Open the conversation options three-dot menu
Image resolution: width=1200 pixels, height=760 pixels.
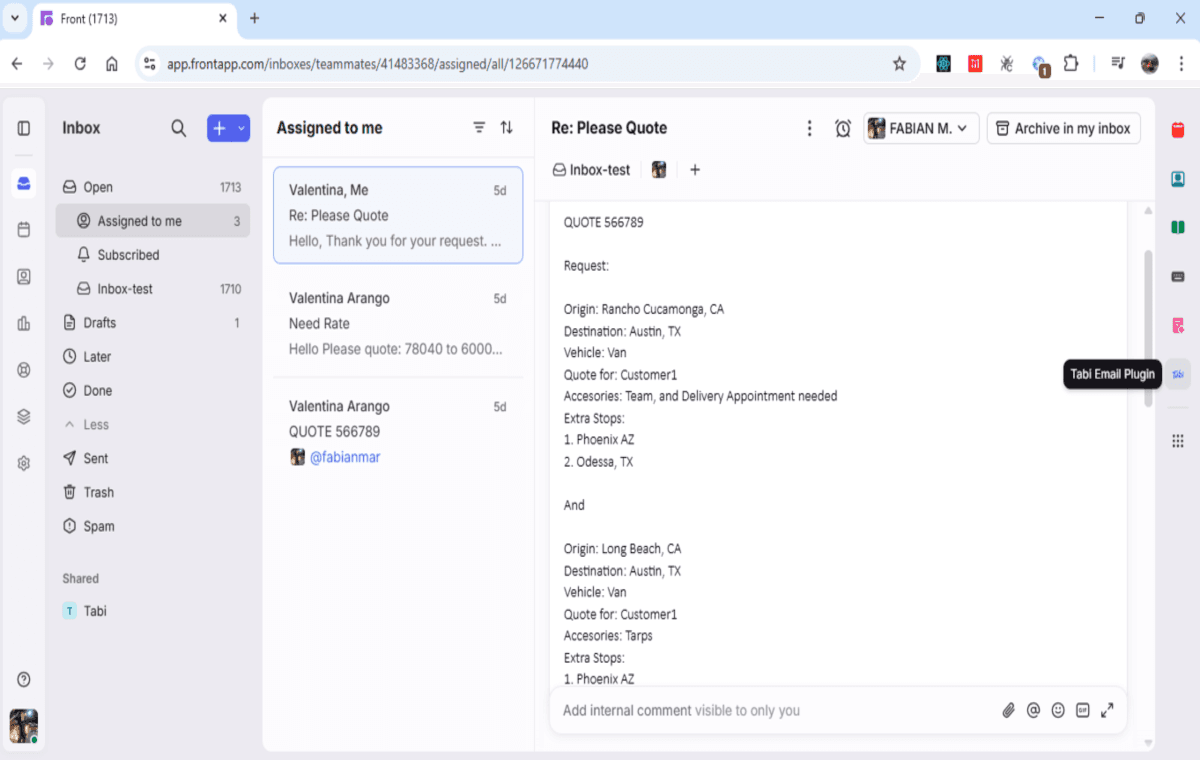pos(809,128)
